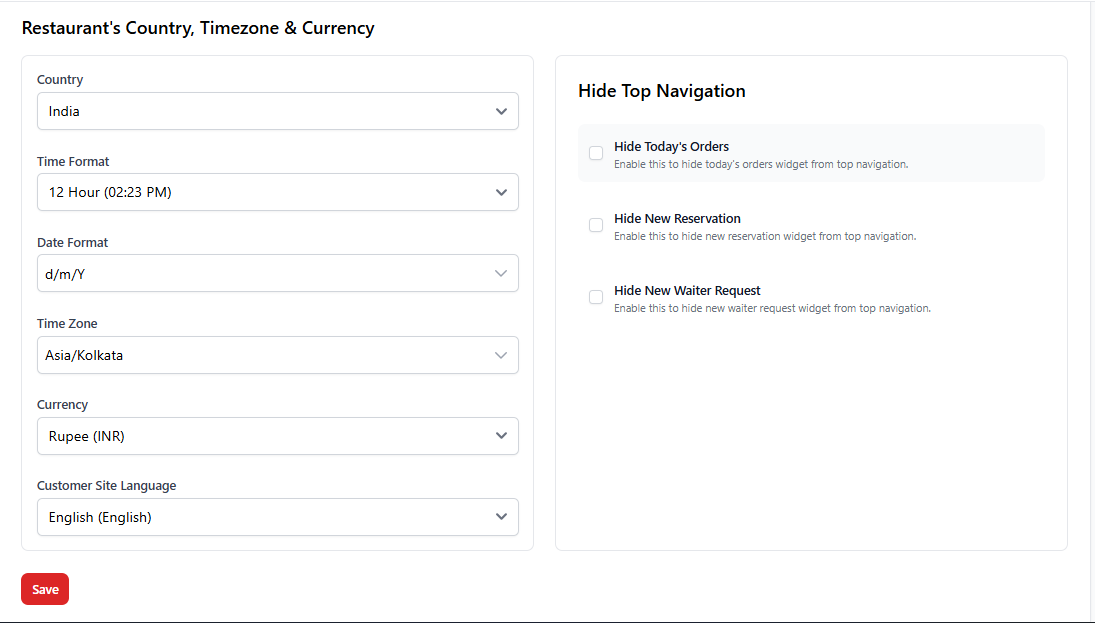The height and width of the screenshot is (623, 1095).
Task: Click the Hide Top Navigation heading
Action: pos(661,90)
